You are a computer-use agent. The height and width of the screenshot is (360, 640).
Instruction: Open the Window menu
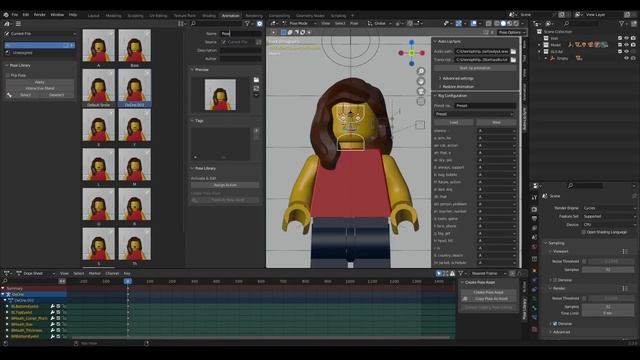57,15
